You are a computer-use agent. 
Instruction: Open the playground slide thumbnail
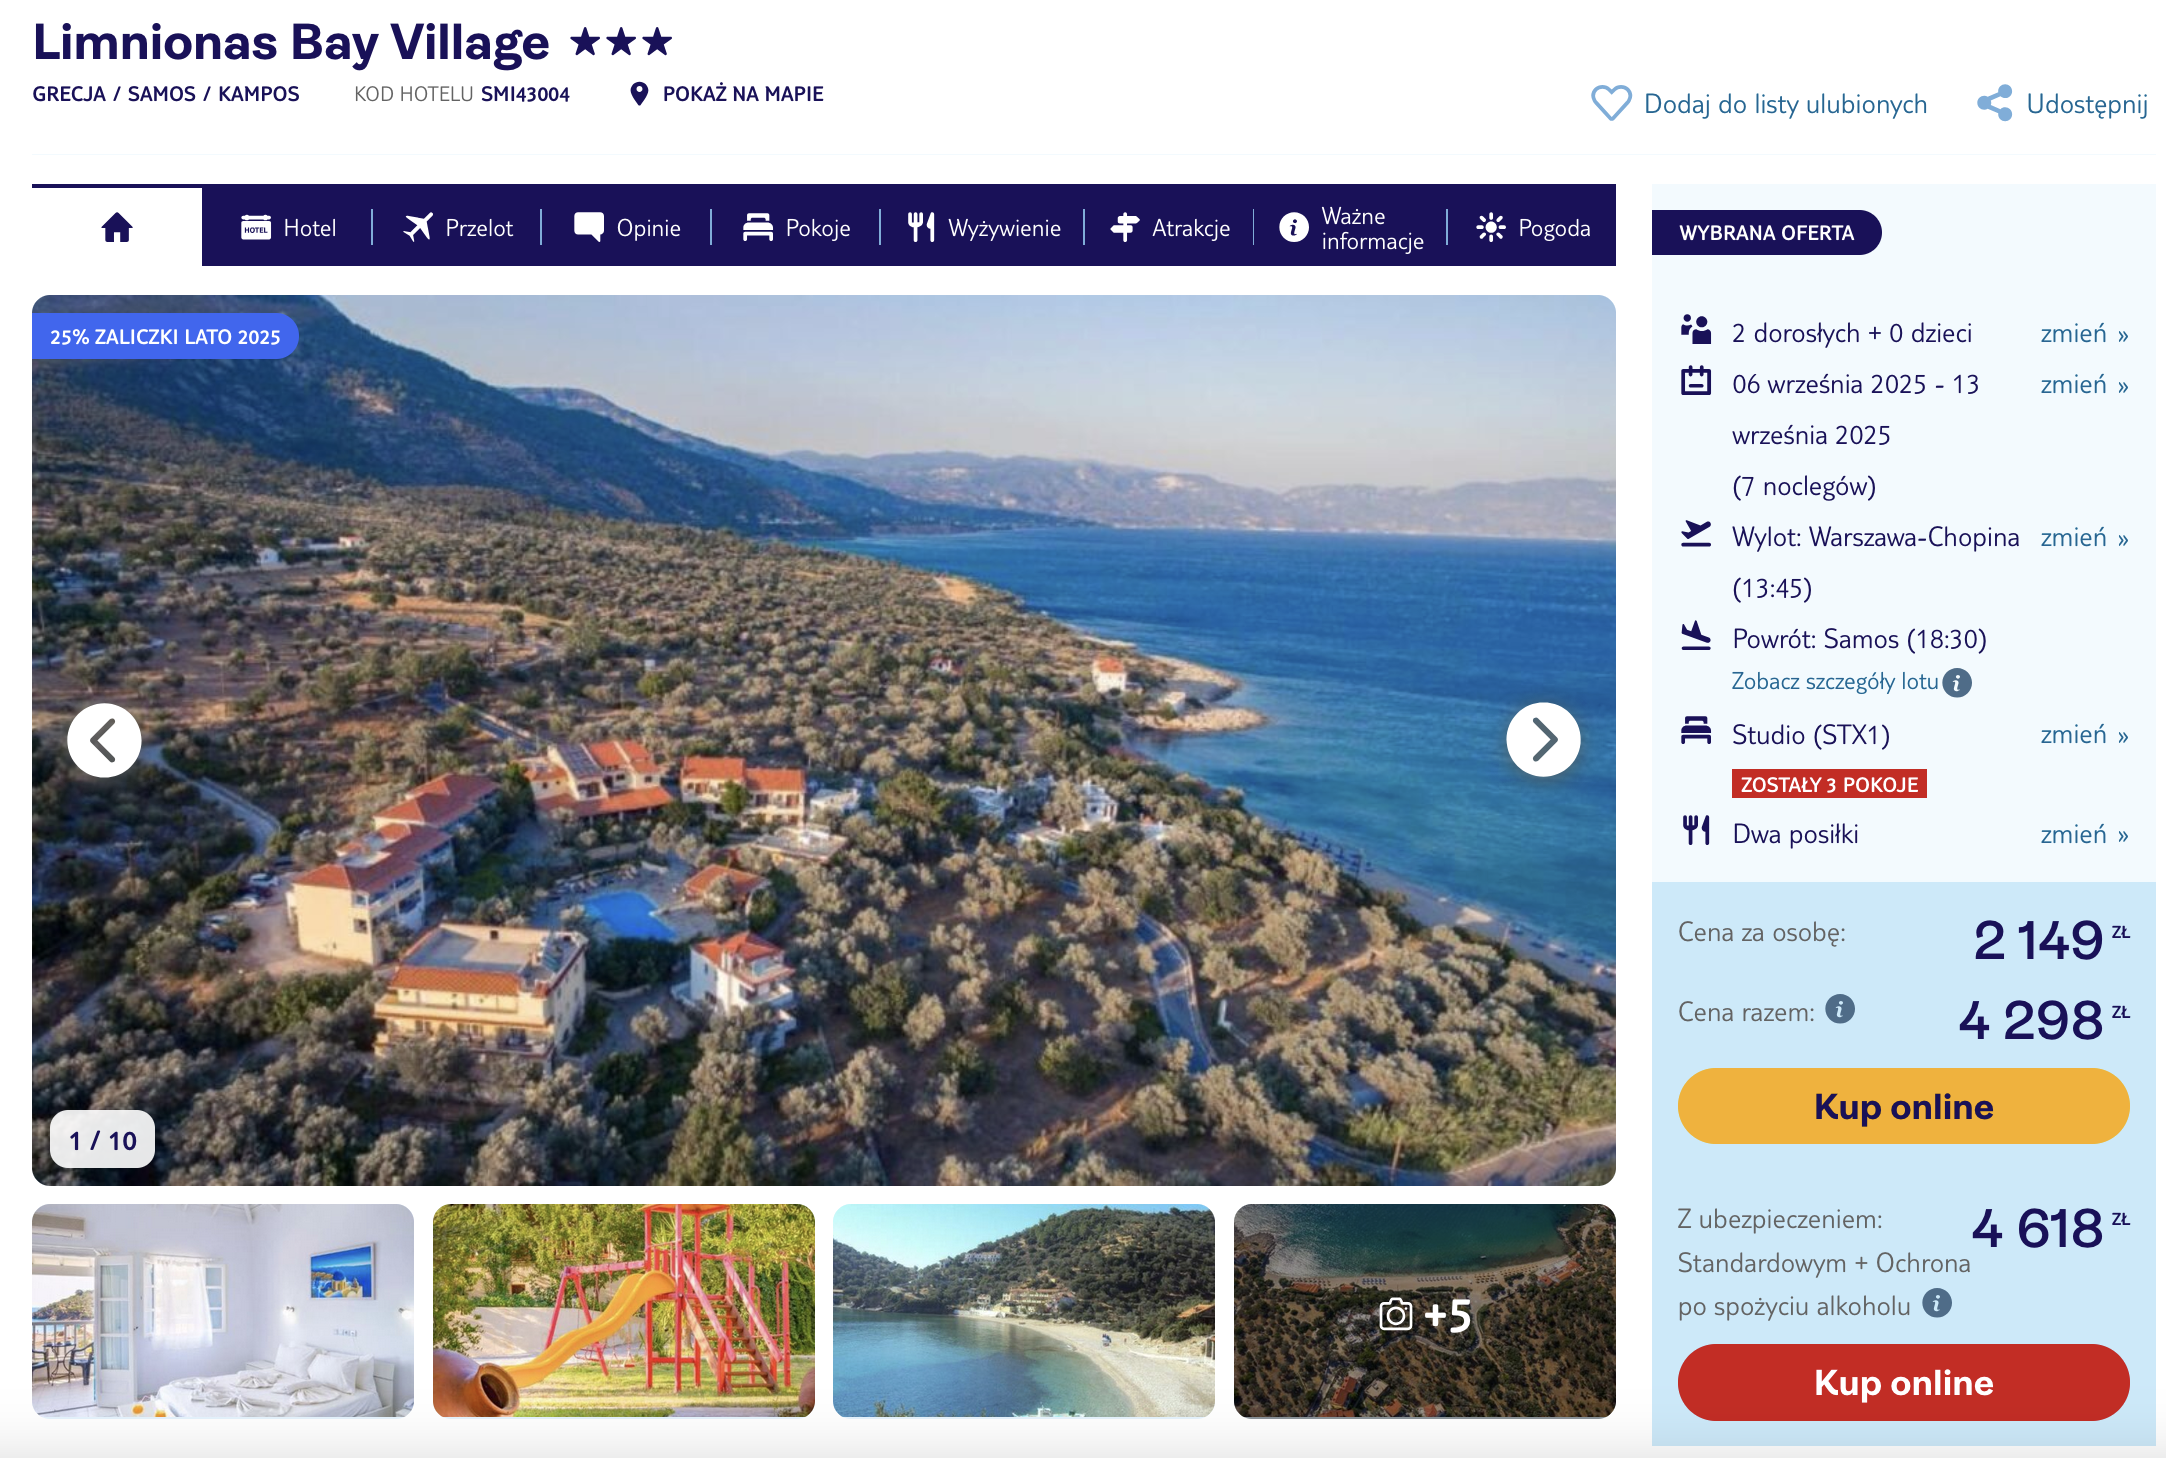(x=623, y=1310)
